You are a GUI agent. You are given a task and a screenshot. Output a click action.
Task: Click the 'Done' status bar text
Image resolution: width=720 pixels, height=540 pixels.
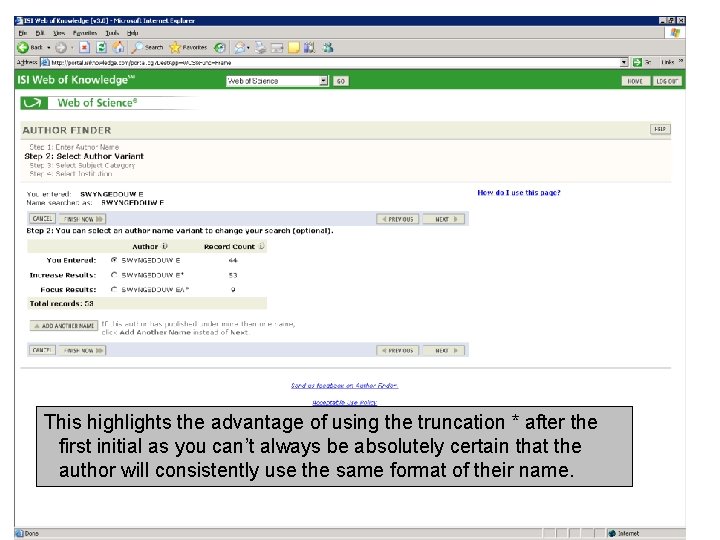32,533
